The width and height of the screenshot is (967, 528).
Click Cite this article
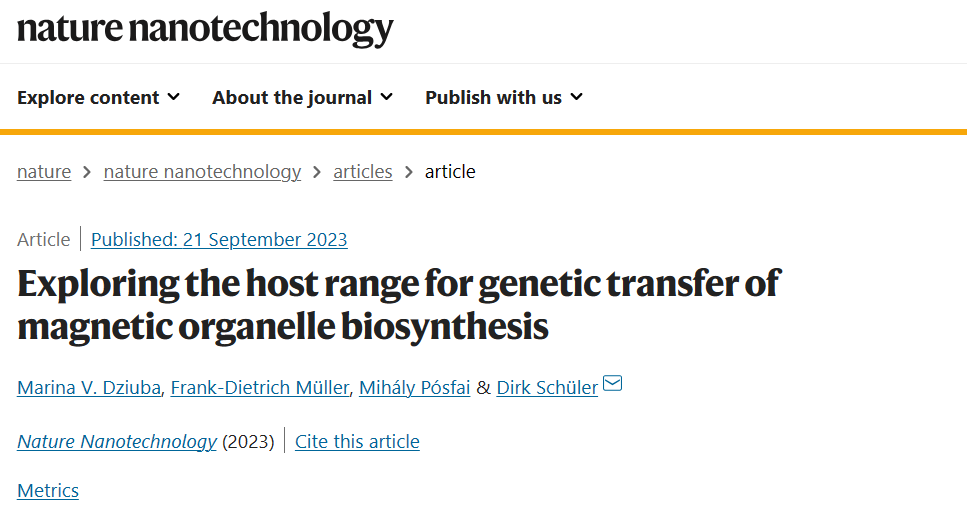(357, 442)
